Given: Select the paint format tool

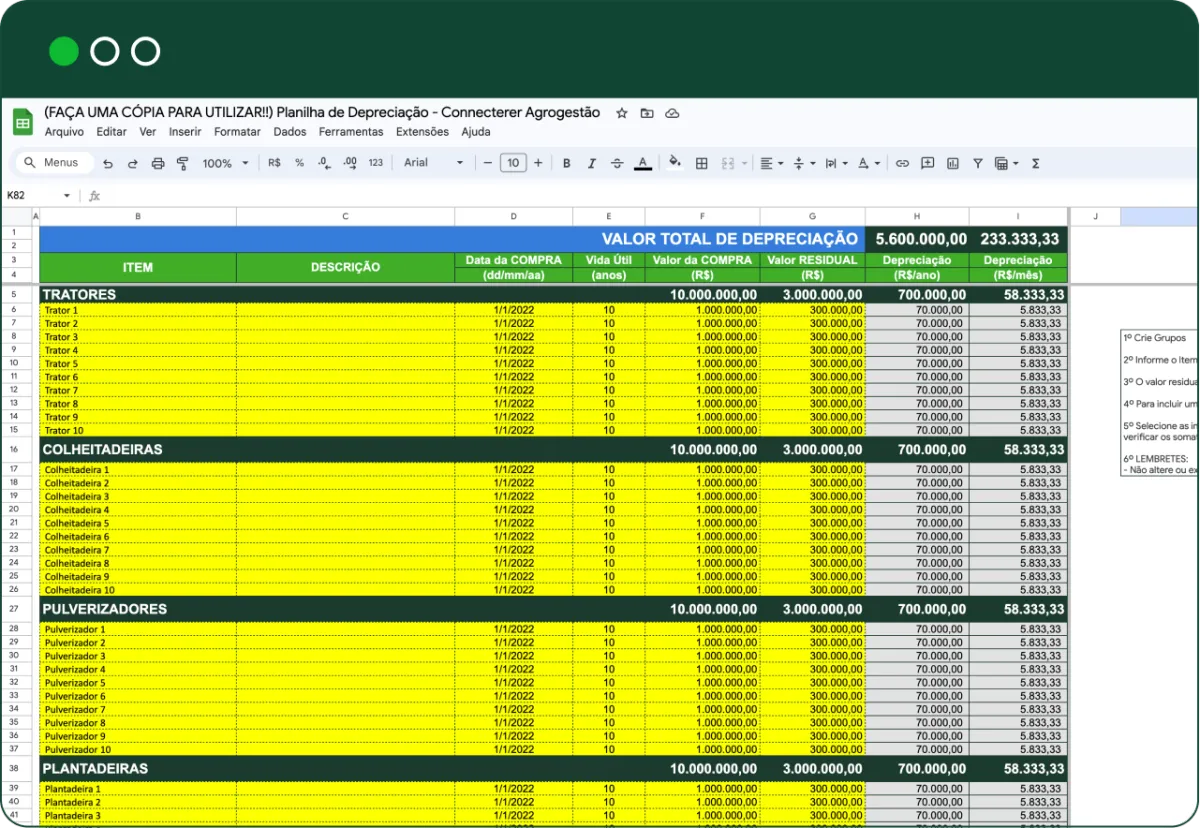Looking at the screenshot, I should click(x=182, y=163).
